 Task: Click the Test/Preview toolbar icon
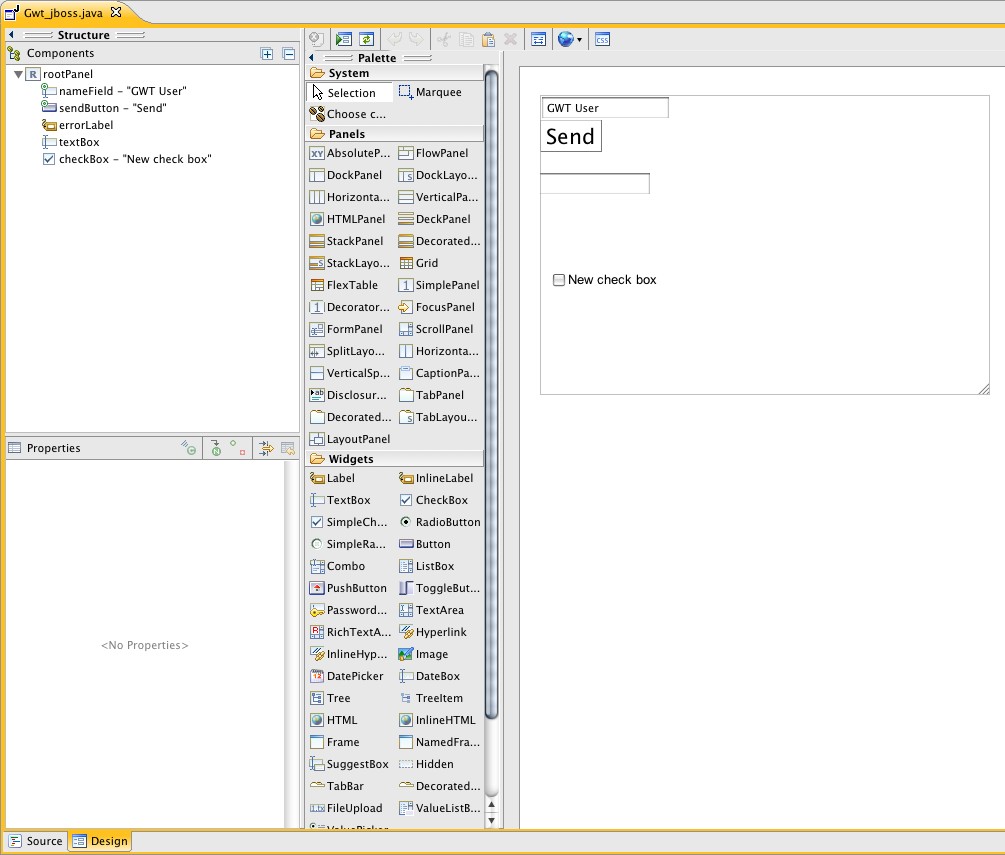click(344, 40)
